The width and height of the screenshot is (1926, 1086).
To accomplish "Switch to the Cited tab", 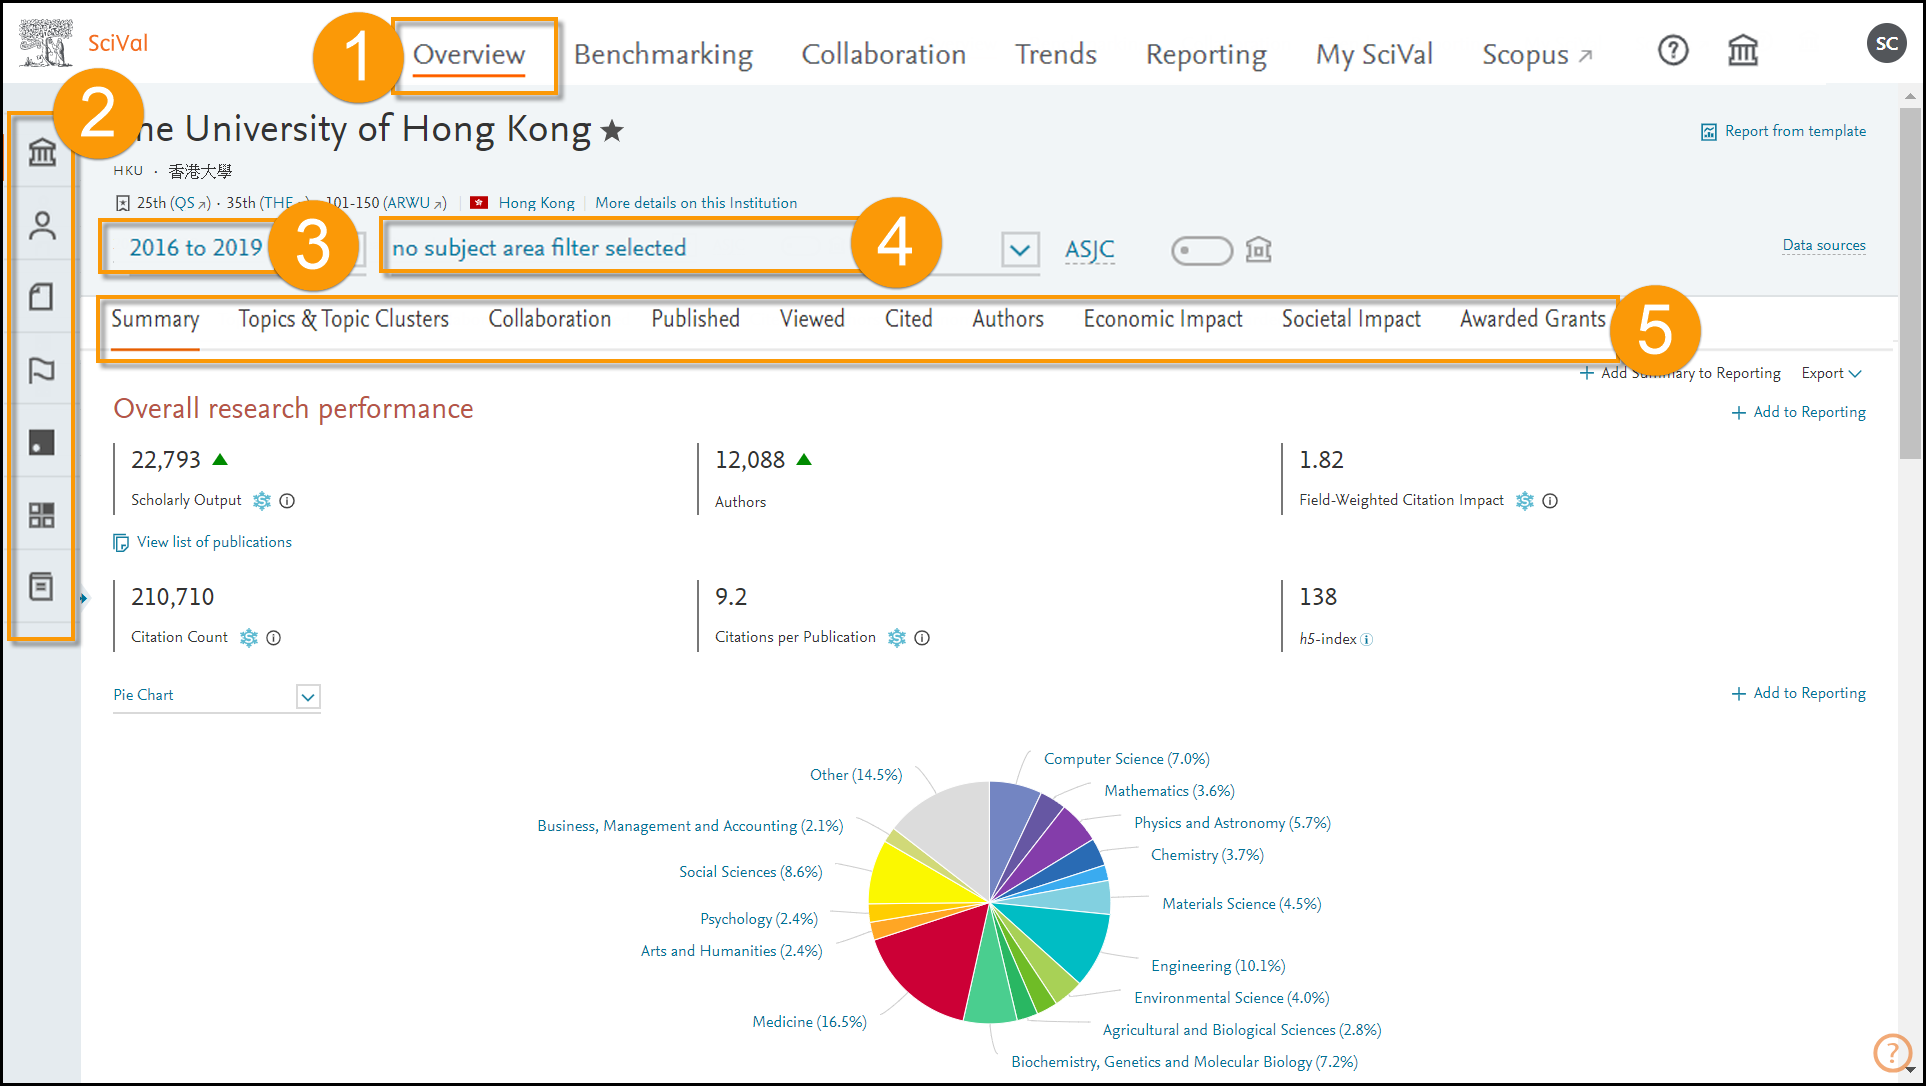I will pyautogui.click(x=908, y=320).
